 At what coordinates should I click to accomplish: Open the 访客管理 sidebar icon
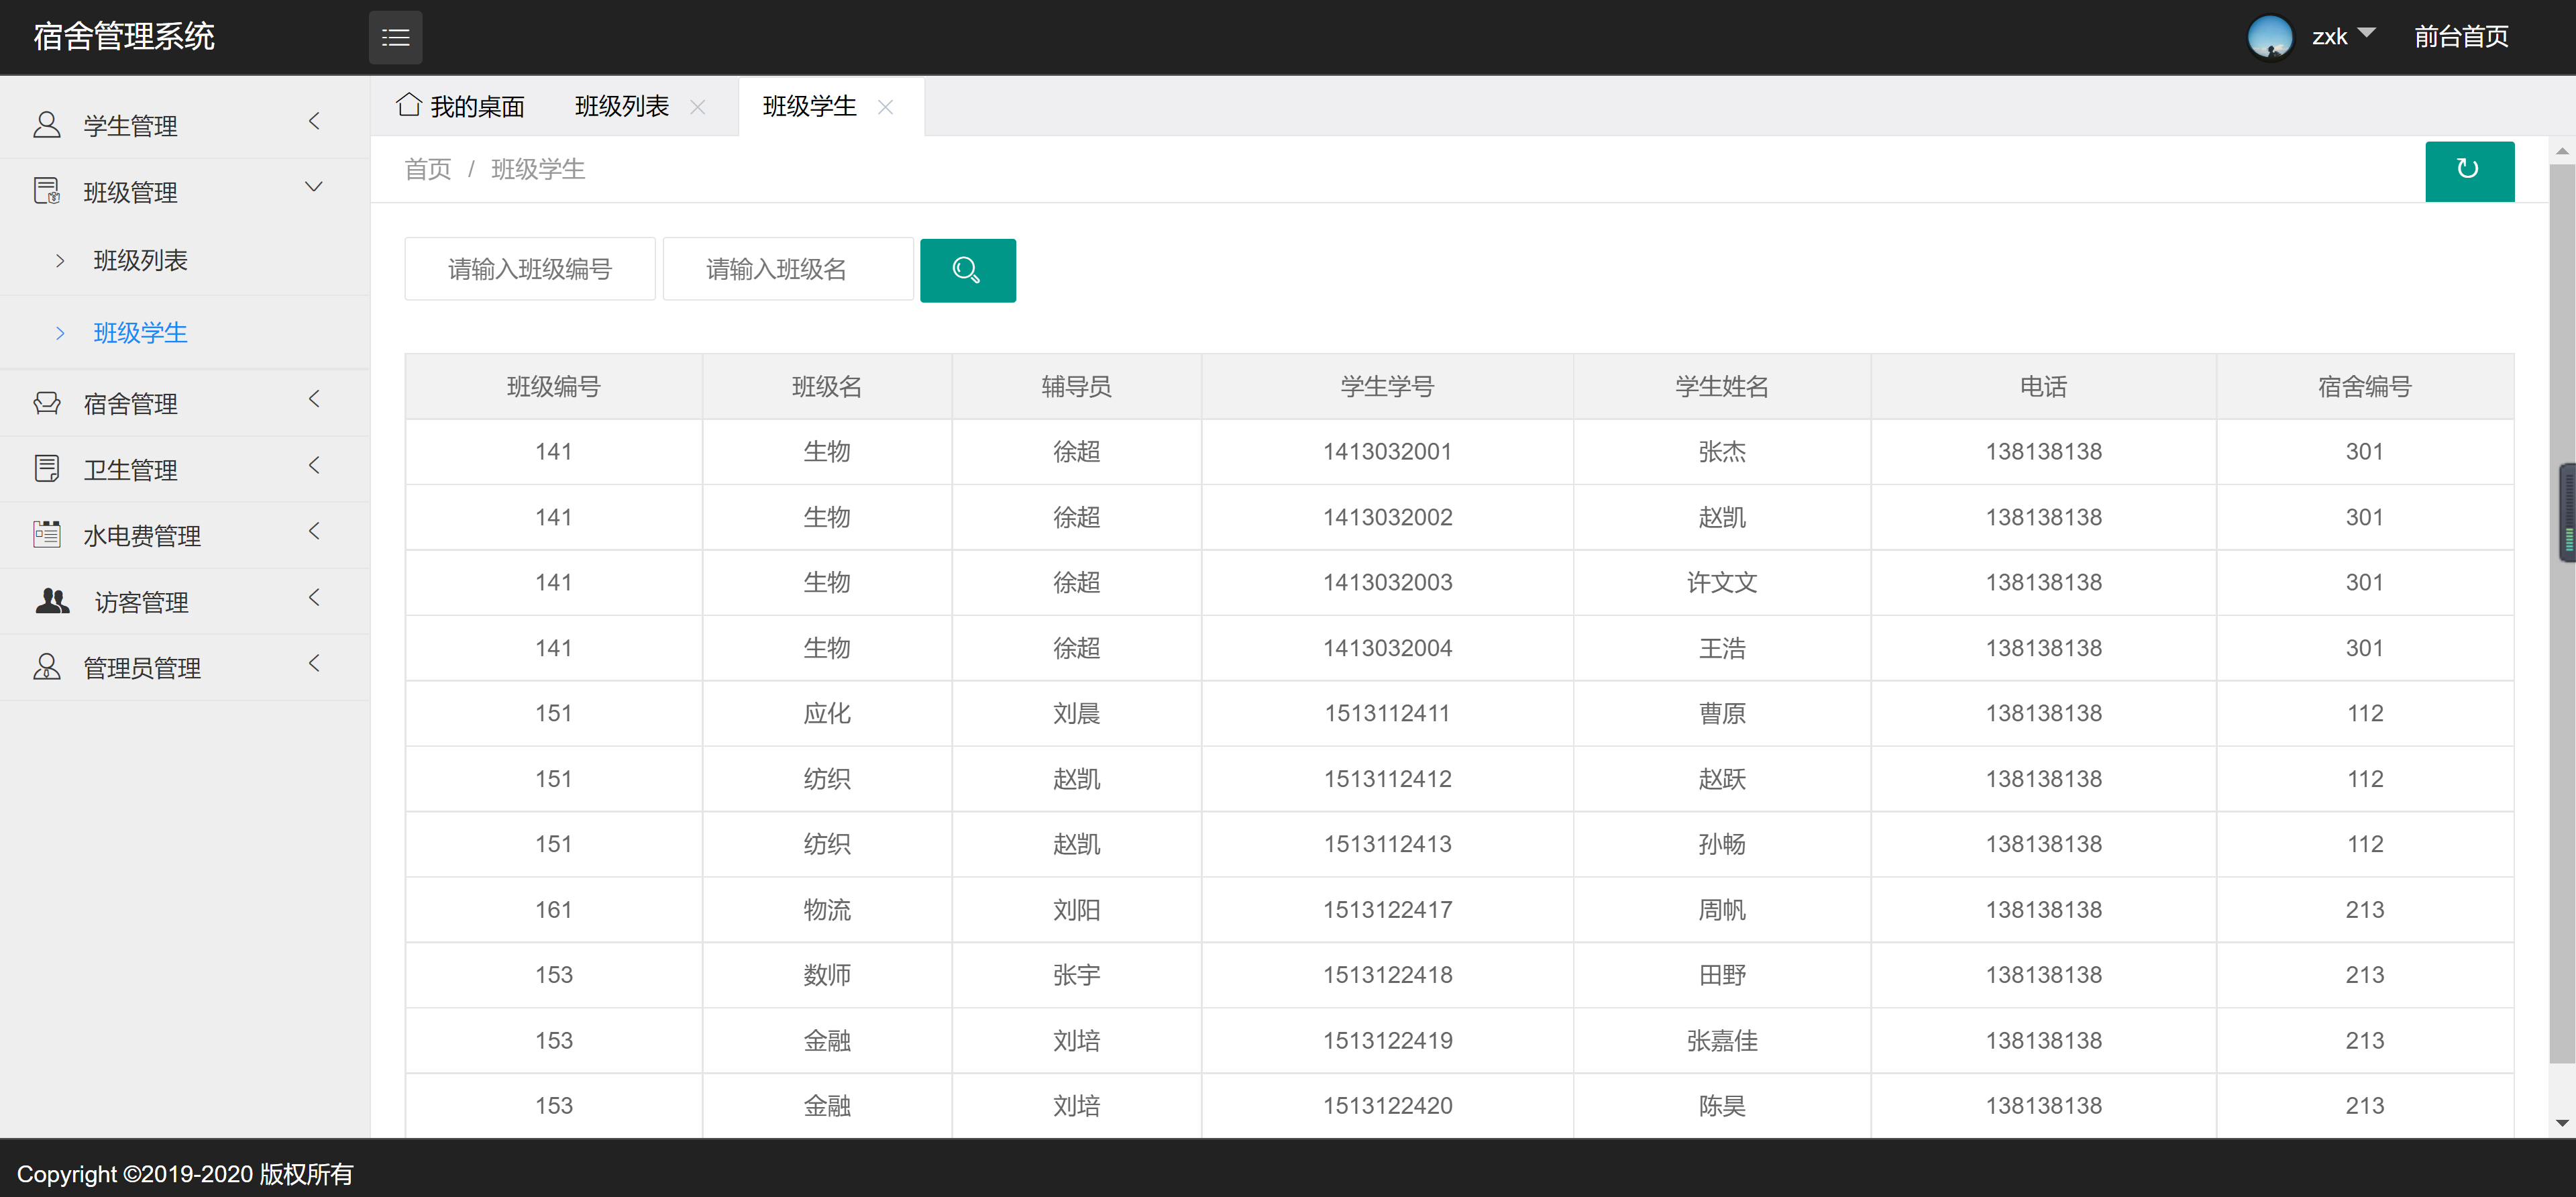[50, 600]
